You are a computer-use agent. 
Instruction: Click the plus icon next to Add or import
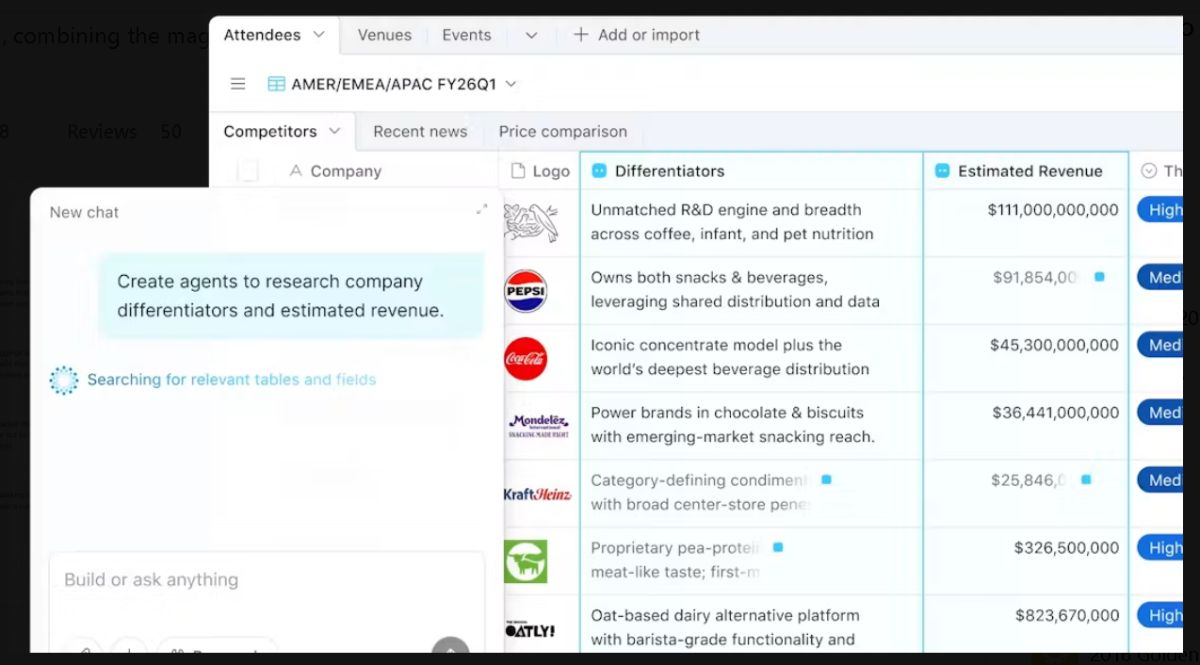point(580,35)
